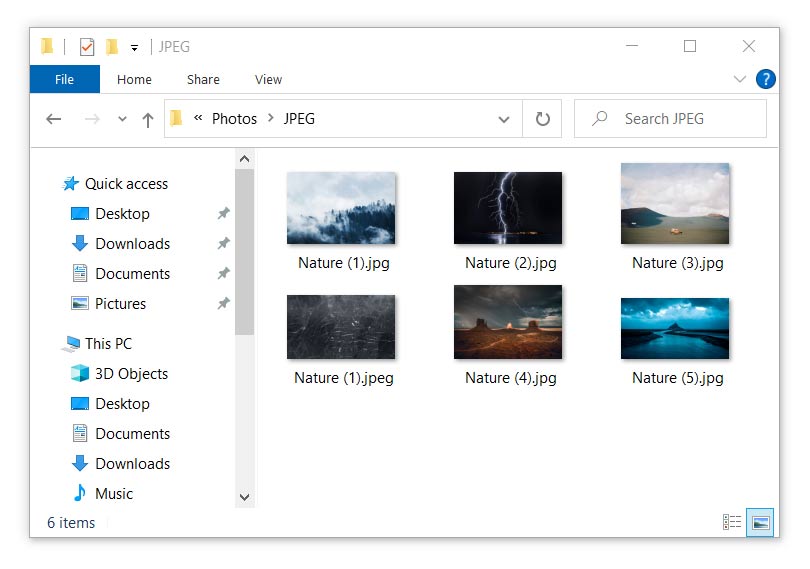810x569 pixels.
Task: Click the Nature (2).jpg file name
Action: 510,263
